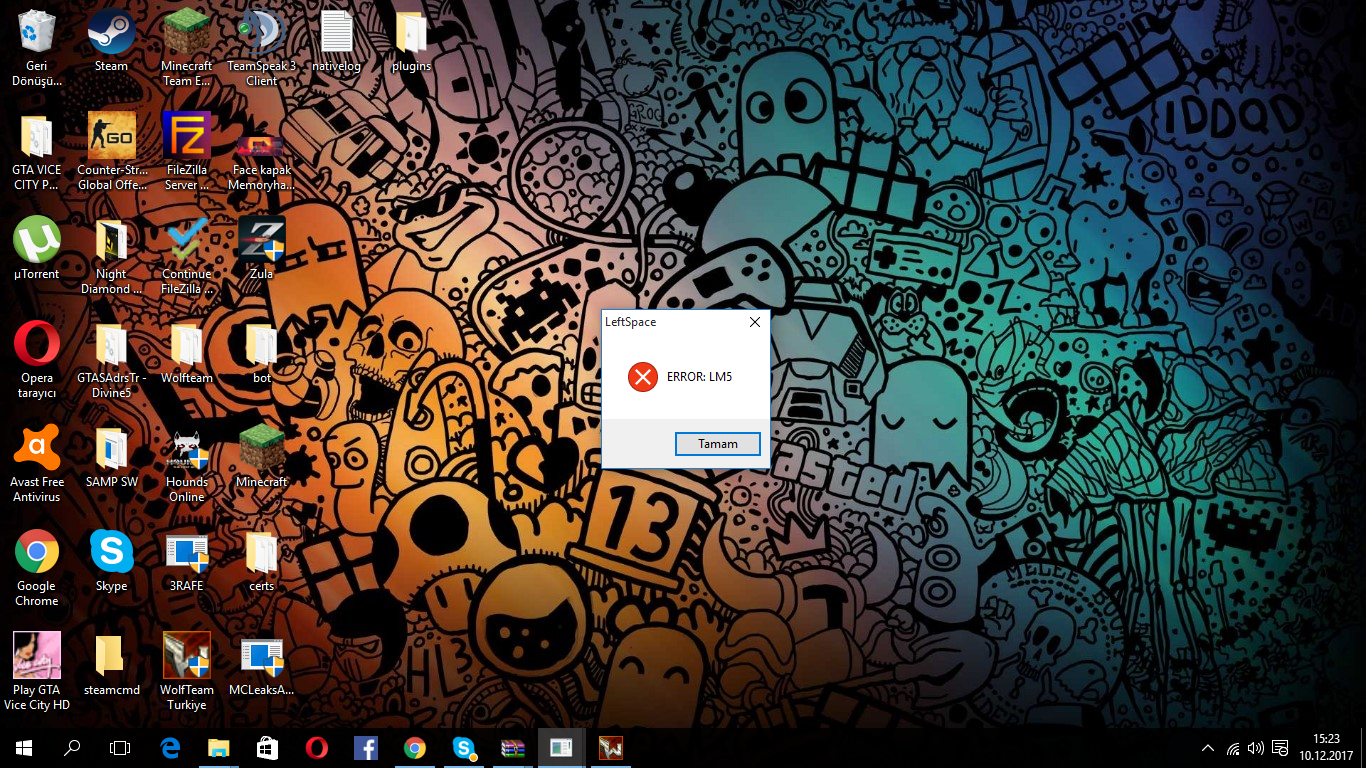
Task: Select the Hounds Online shortcut
Action: (187, 464)
